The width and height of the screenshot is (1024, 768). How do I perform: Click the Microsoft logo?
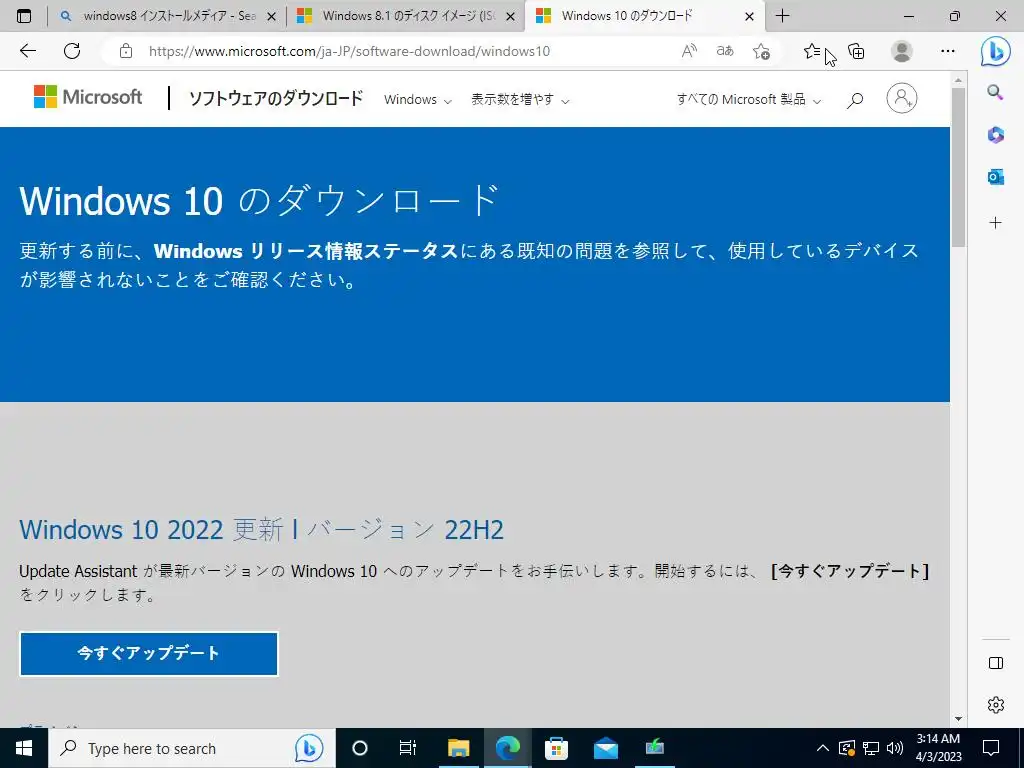[88, 97]
